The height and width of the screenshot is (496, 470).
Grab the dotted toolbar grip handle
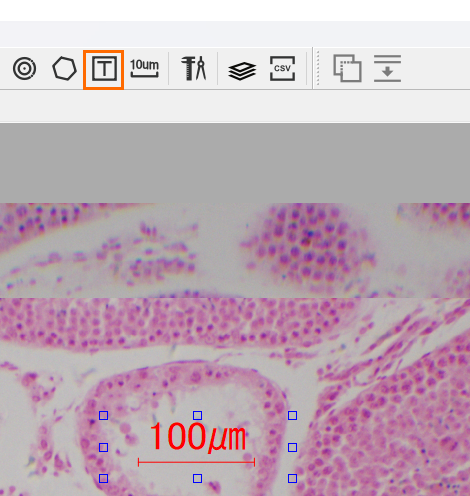point(318,68)
